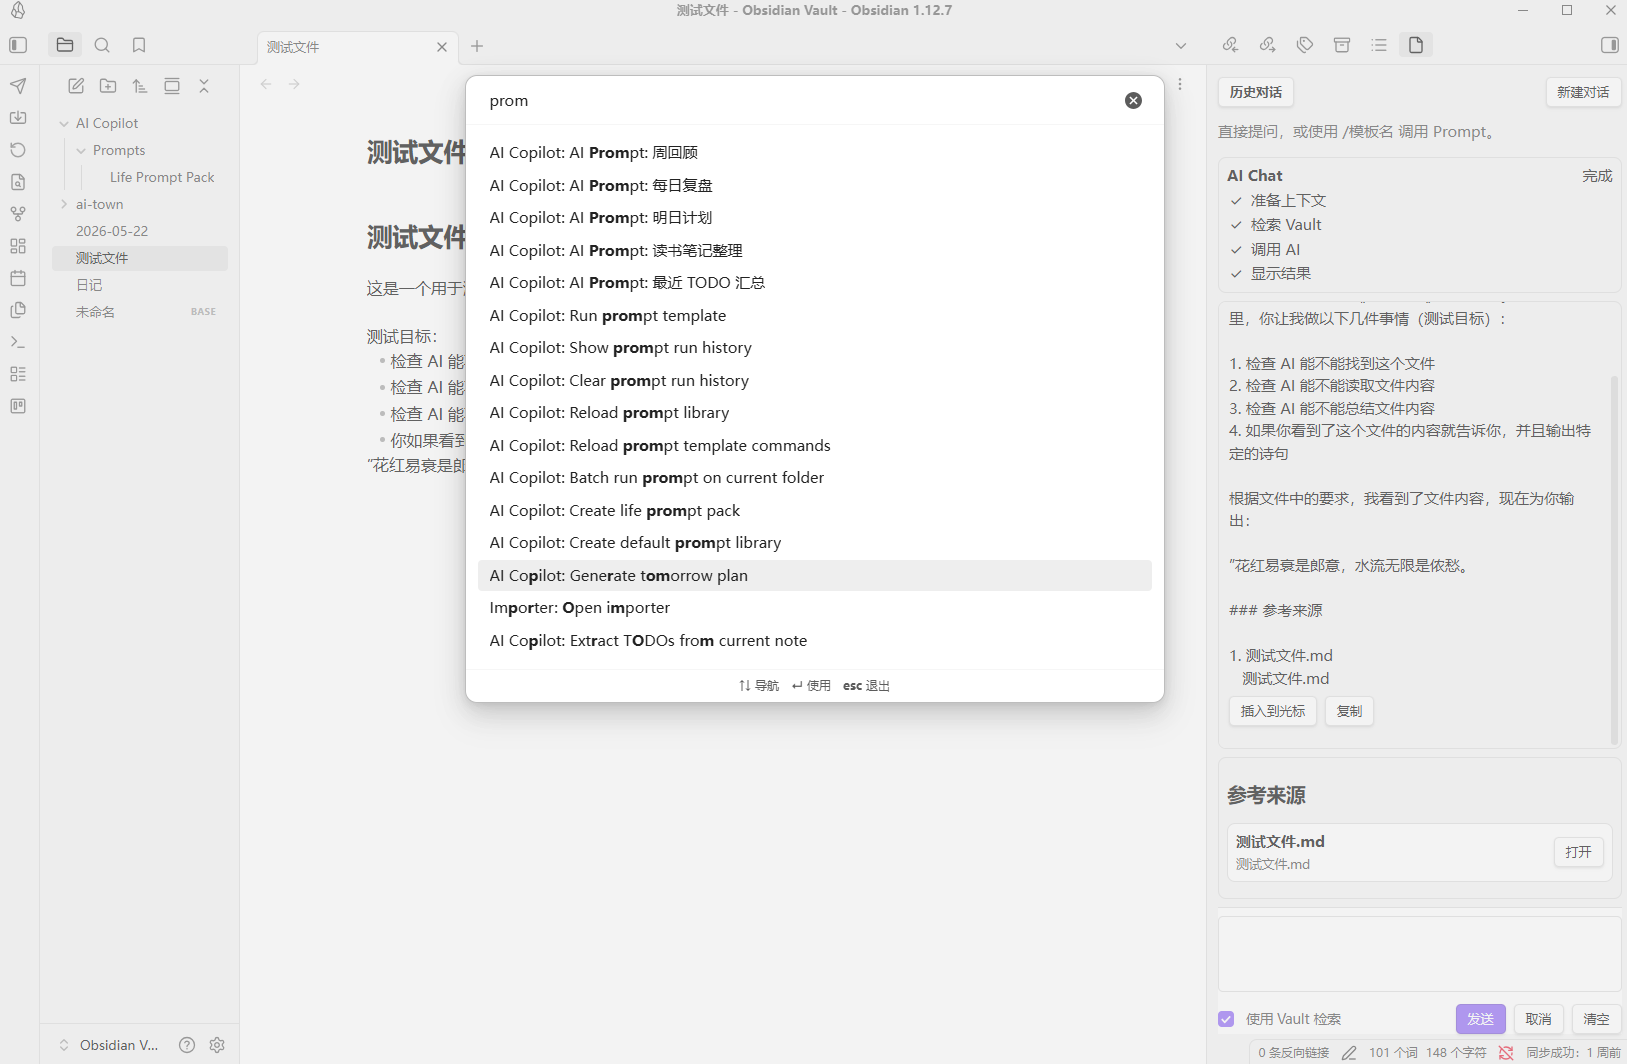Open the backlinks panel icon
The width and height of the screenshot is (1627, 1064).
[x=1230, y=45]
